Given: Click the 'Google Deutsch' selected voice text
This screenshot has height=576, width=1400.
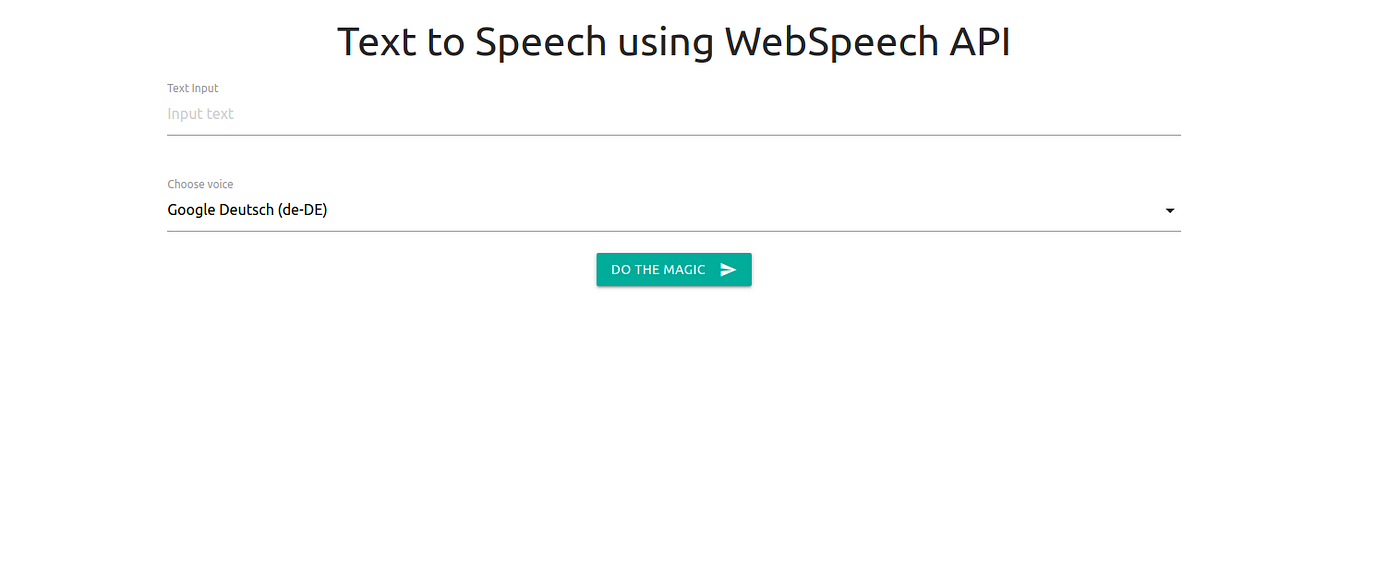Looking at the screenshot, I should [x=222, y=210].
